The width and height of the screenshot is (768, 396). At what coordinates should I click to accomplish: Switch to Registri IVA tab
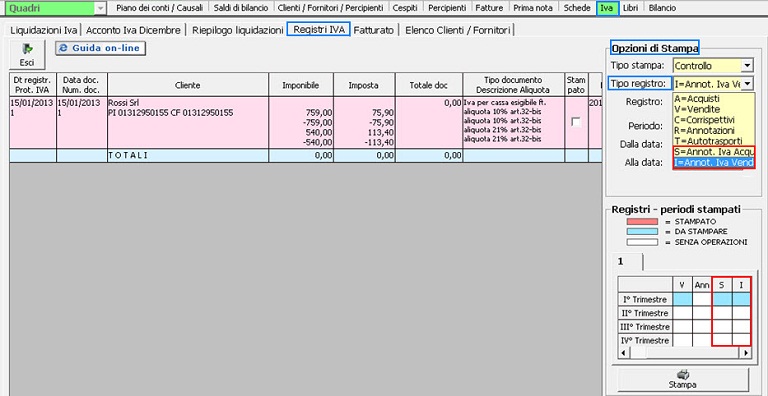click(x=319, y=29)
